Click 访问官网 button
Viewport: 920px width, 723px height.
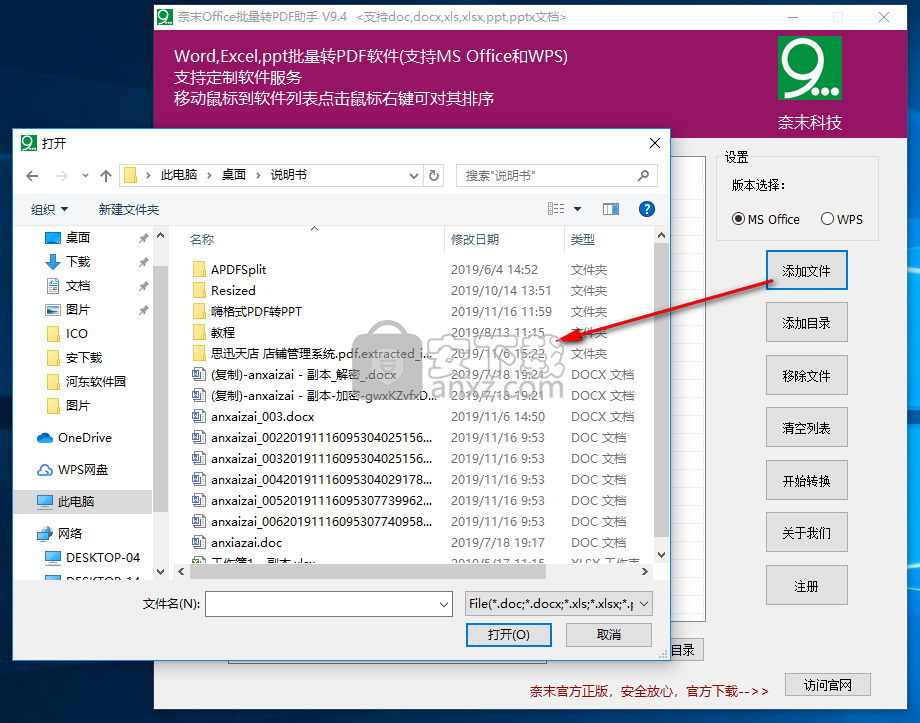[827, 685]
